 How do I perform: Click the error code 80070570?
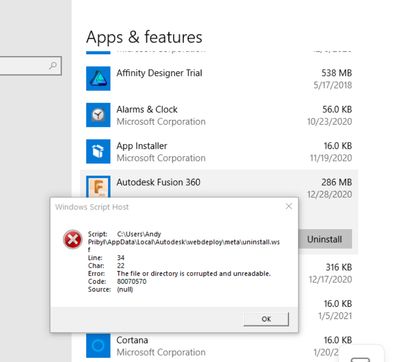click(x=132, y=282)
